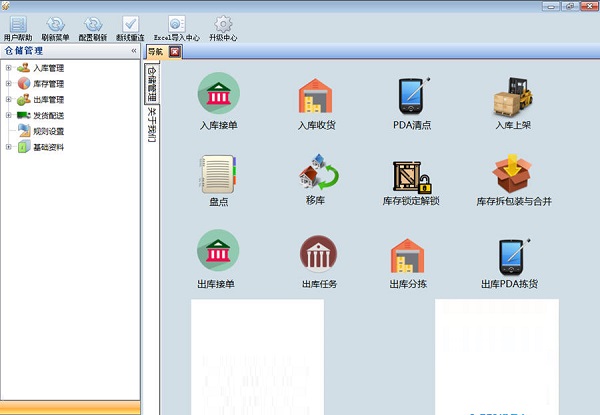Select the vertical 仓储管理 tab
Image resolution: width=600 pixels, height=415 pixels.
tap(152, 83)
